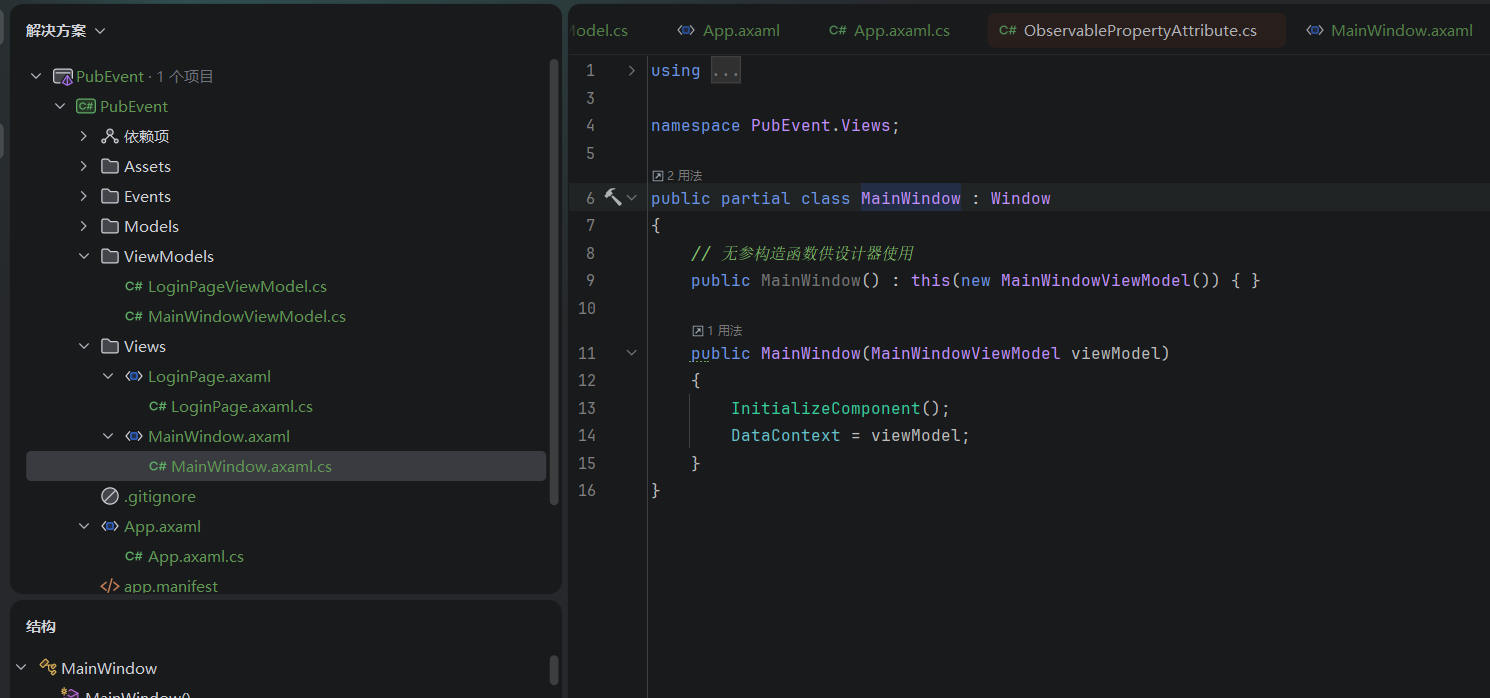Click the Window base class name
The height and width of the screenshot is (698, 1490).
coord(1021,199)
